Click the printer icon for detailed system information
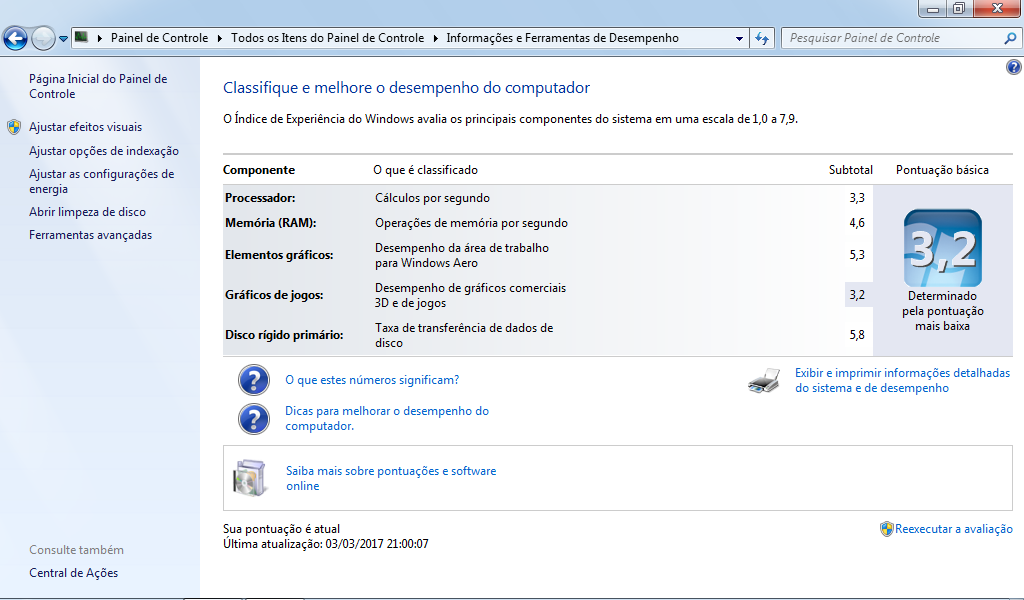 pos(764,381)
